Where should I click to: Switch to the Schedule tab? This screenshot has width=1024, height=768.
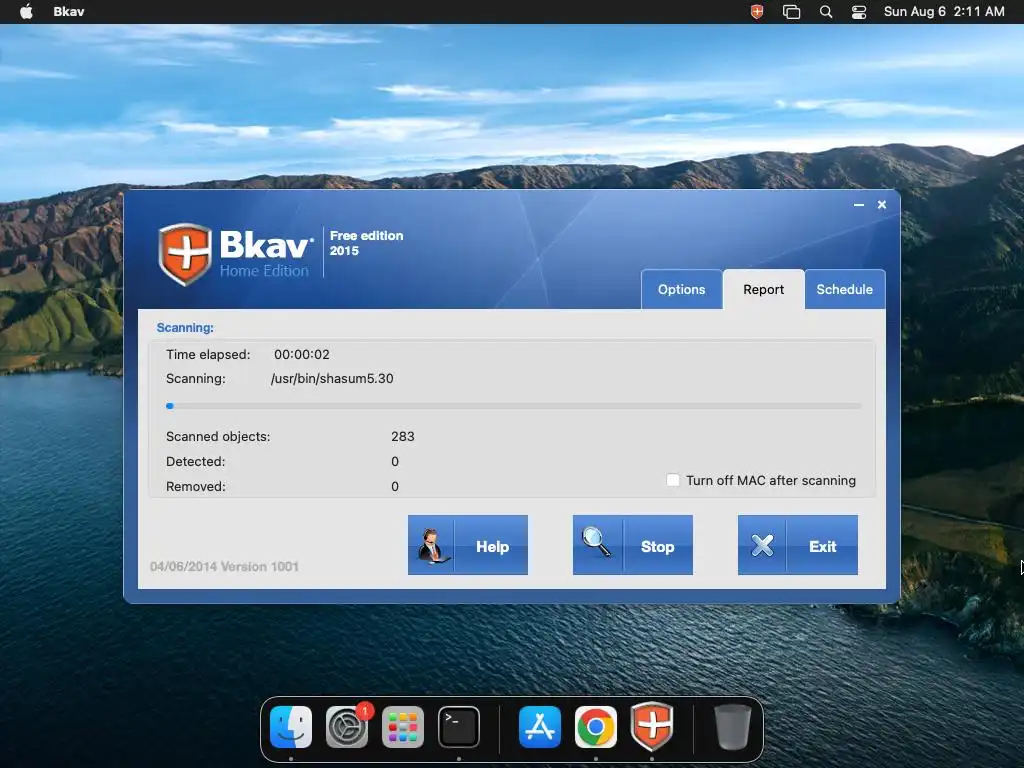(x=844, y=289)
